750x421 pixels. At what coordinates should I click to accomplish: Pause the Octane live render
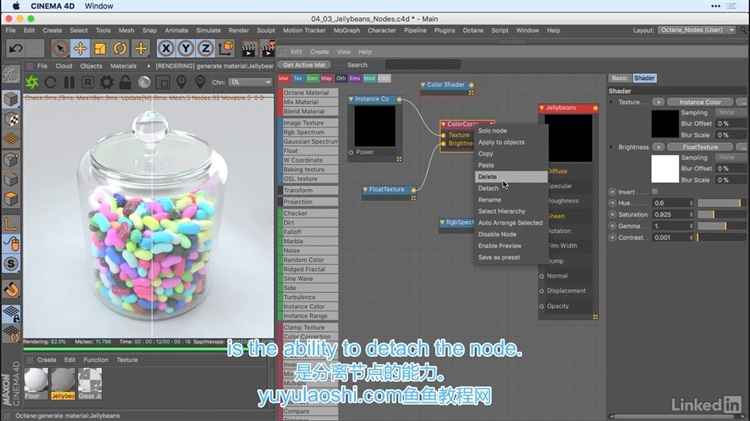[x=69, y=82]
